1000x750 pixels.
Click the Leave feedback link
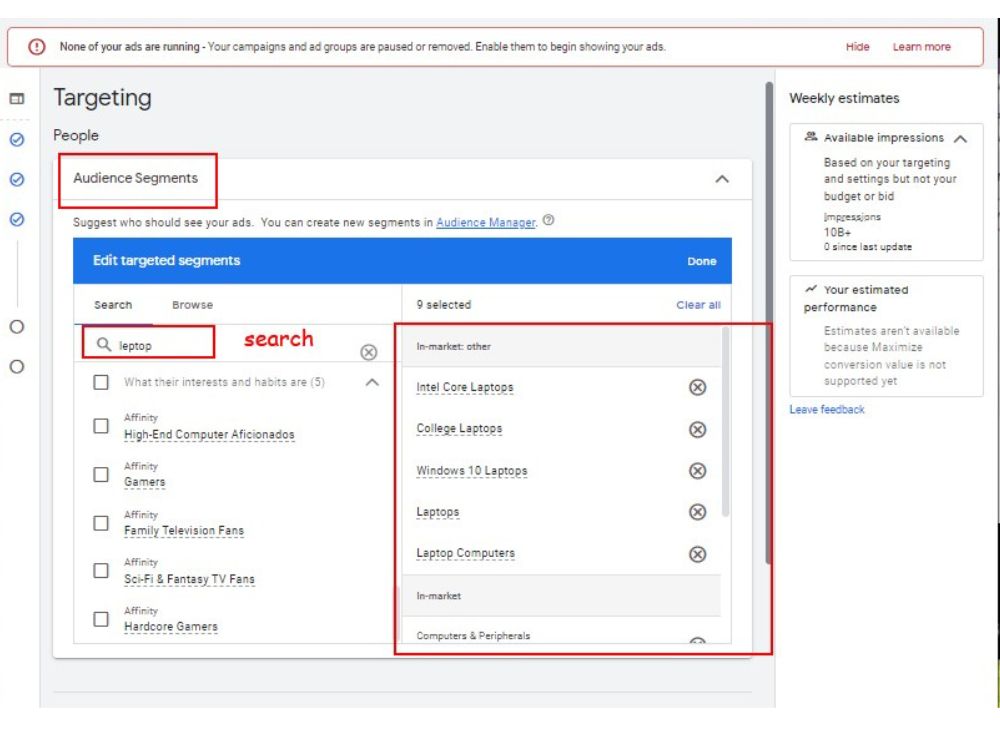(827, 409)
